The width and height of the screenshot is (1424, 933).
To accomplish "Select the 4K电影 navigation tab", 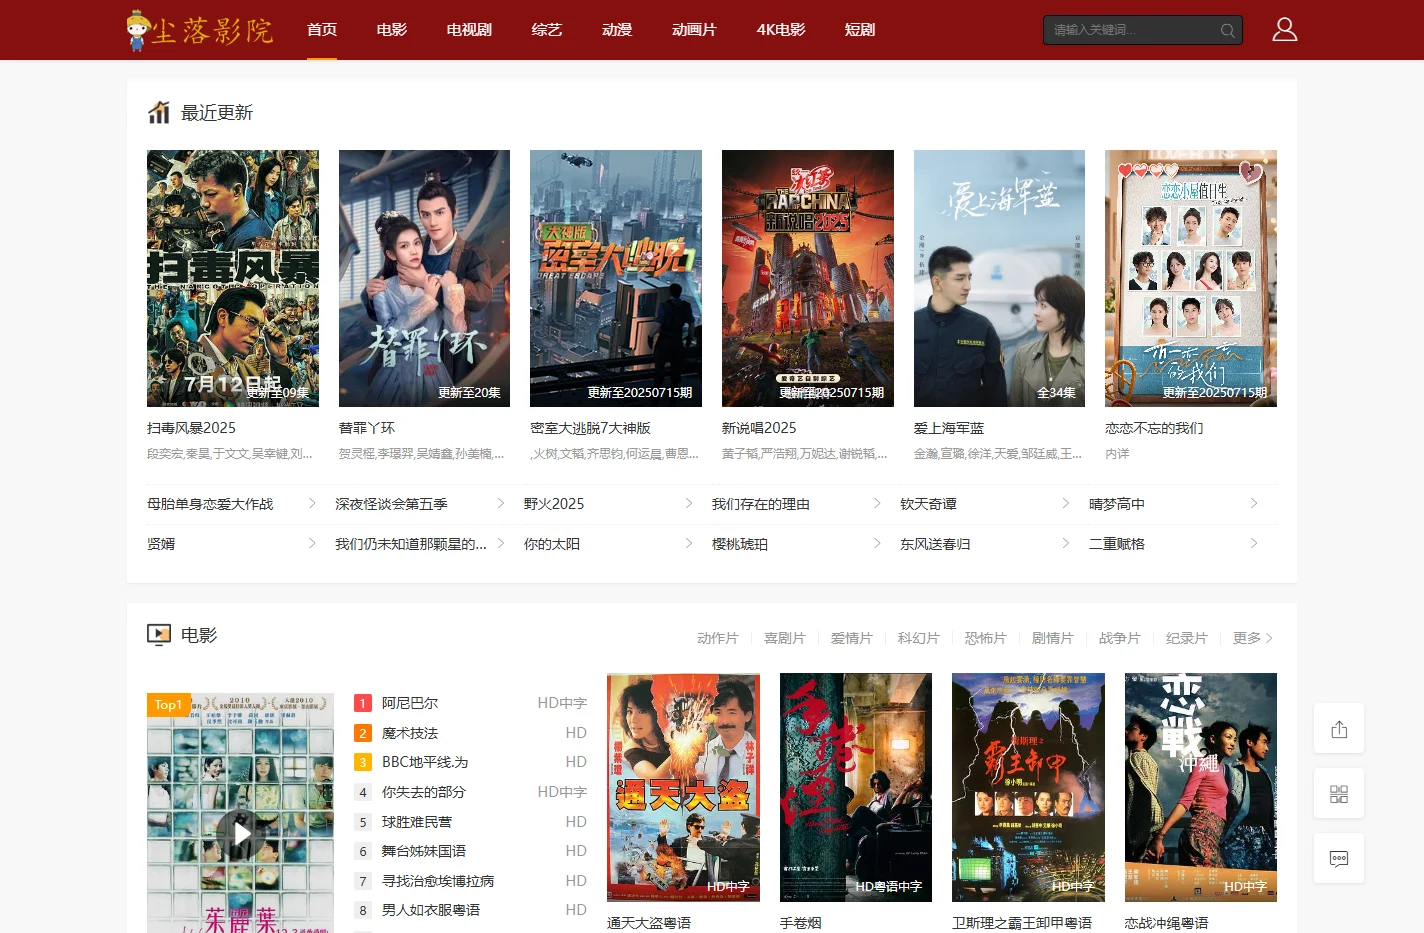I will click(781, 30).
